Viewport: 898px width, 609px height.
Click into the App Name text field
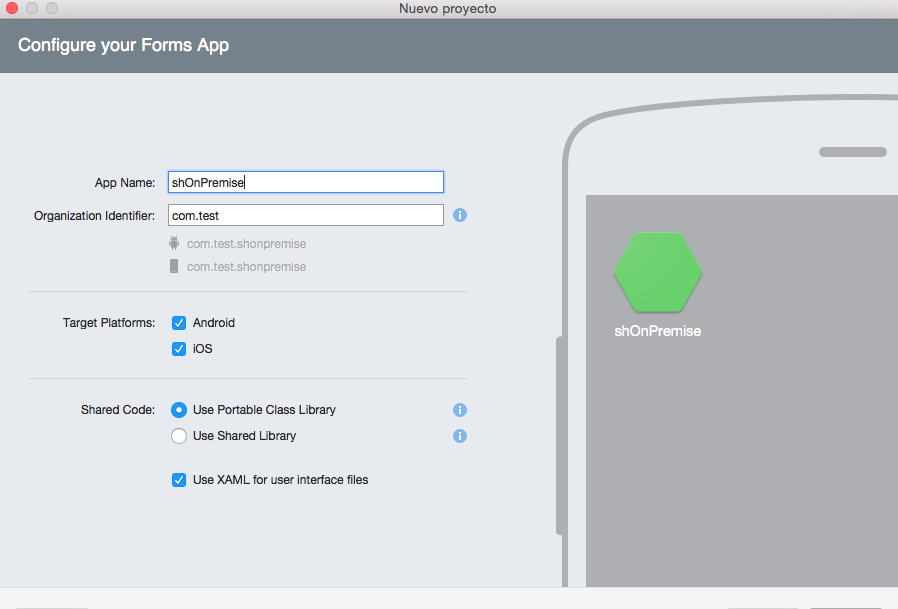pos(305,182)
